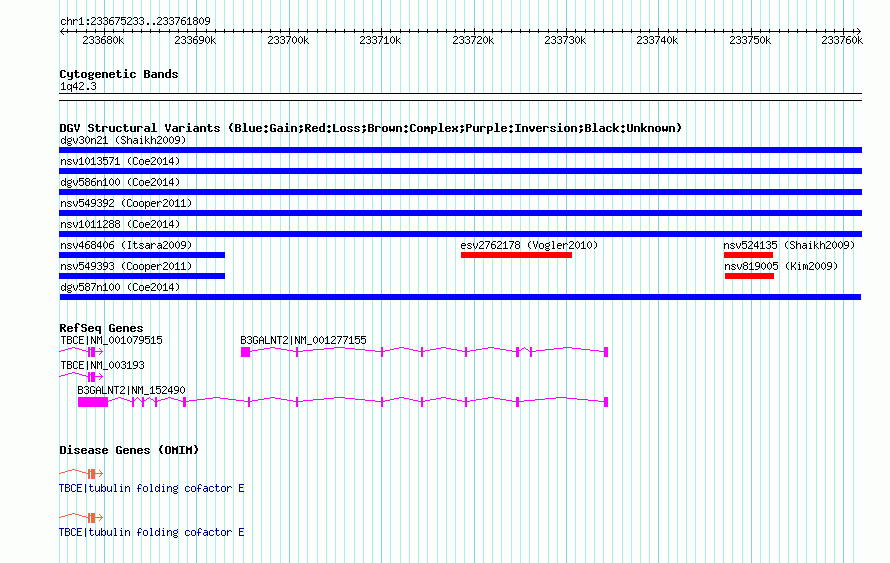890x563 pixels.
Task: Click the RefSeq Genes track heading
Action: [x=101, y=328]
